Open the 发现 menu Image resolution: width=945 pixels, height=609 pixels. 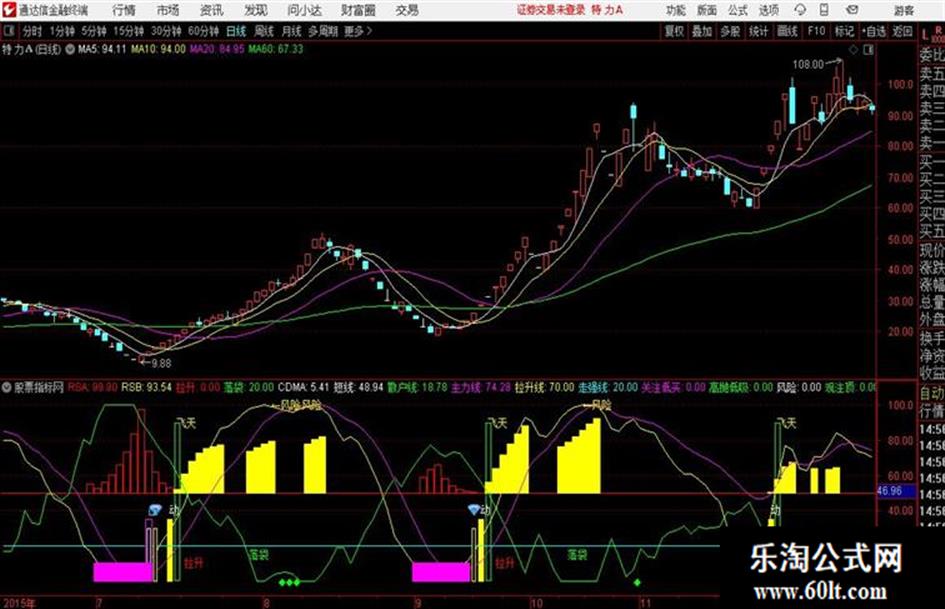click(256, 10)
